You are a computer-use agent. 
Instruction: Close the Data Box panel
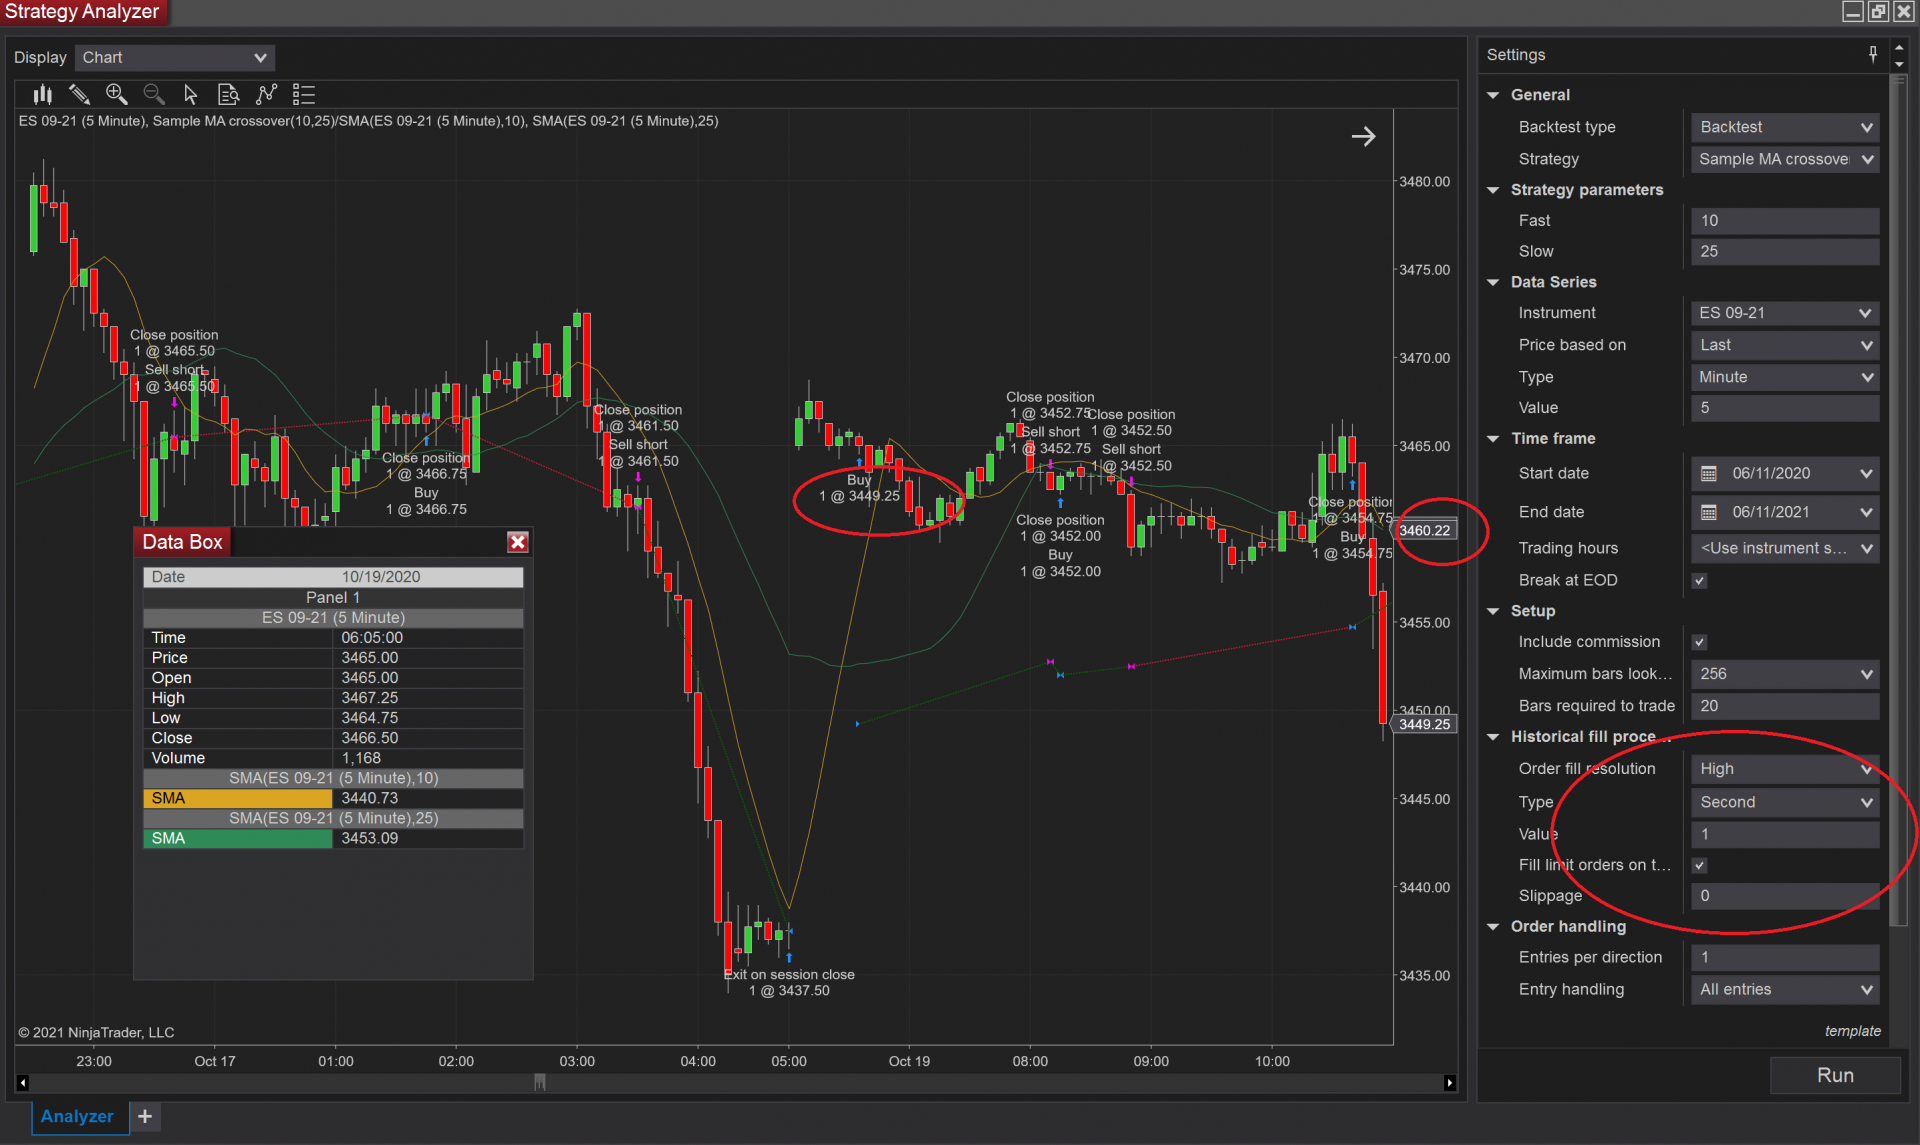tap(517, 542)
